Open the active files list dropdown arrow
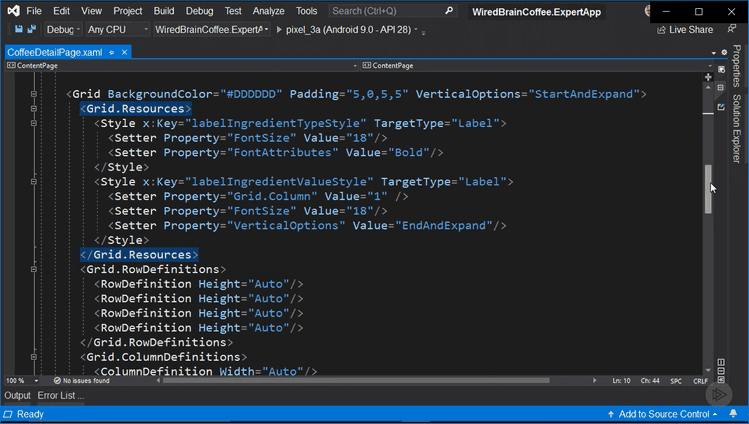 (714, 53)
